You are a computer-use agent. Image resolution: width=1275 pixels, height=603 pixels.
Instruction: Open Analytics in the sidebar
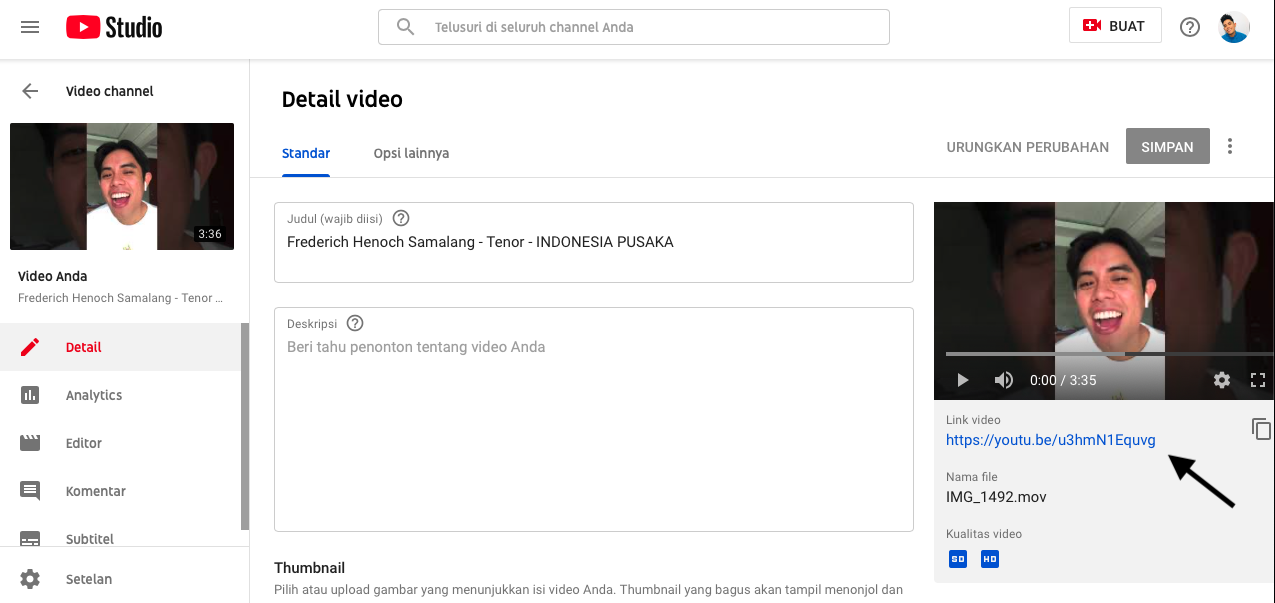[x=94, y=395]
